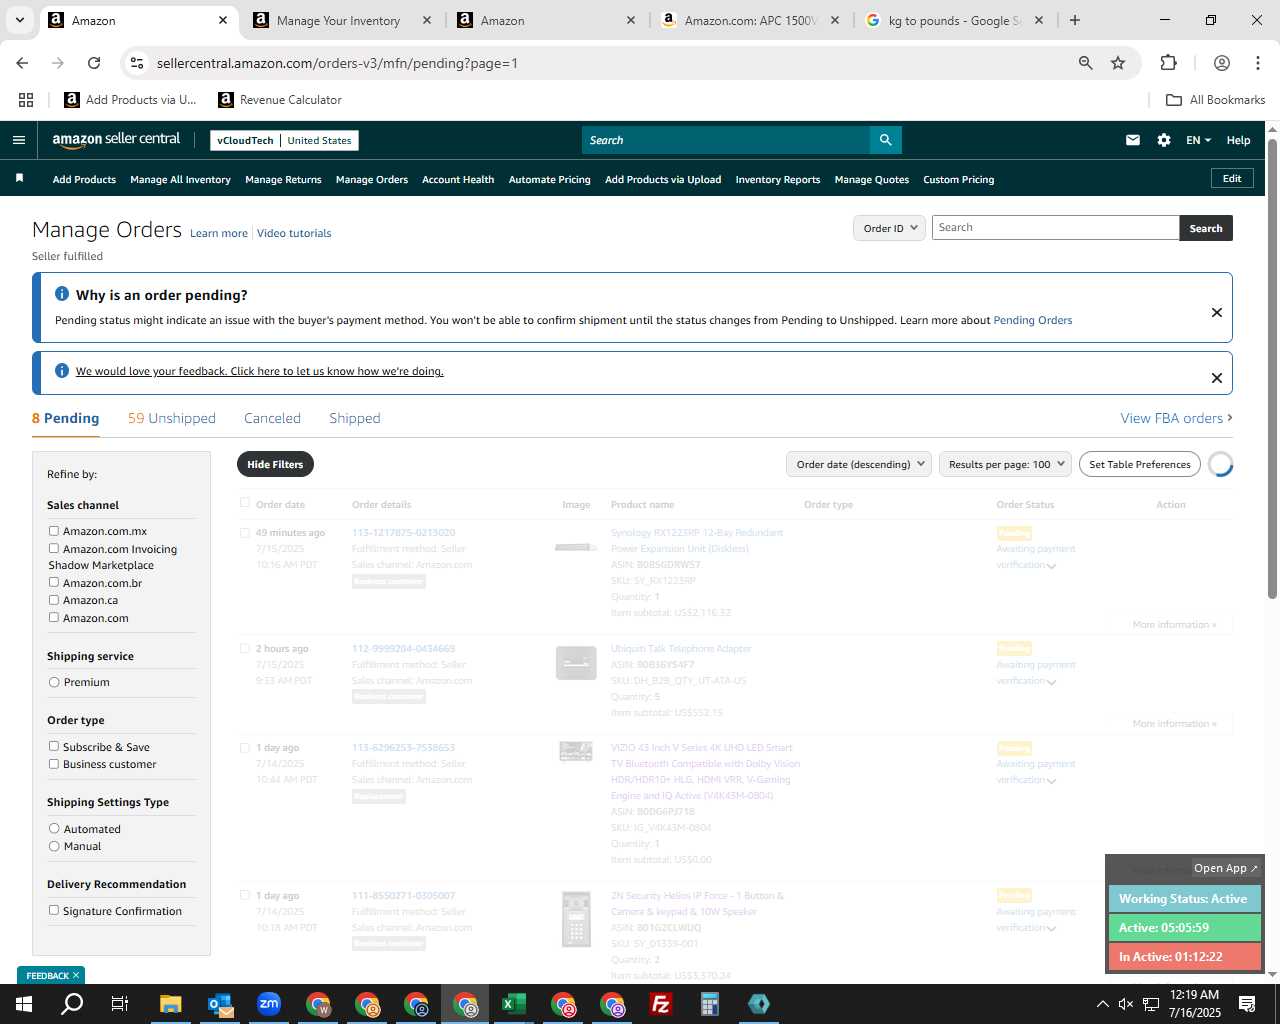
Task: Click the Hide Filters button
Action: [275, 464]
